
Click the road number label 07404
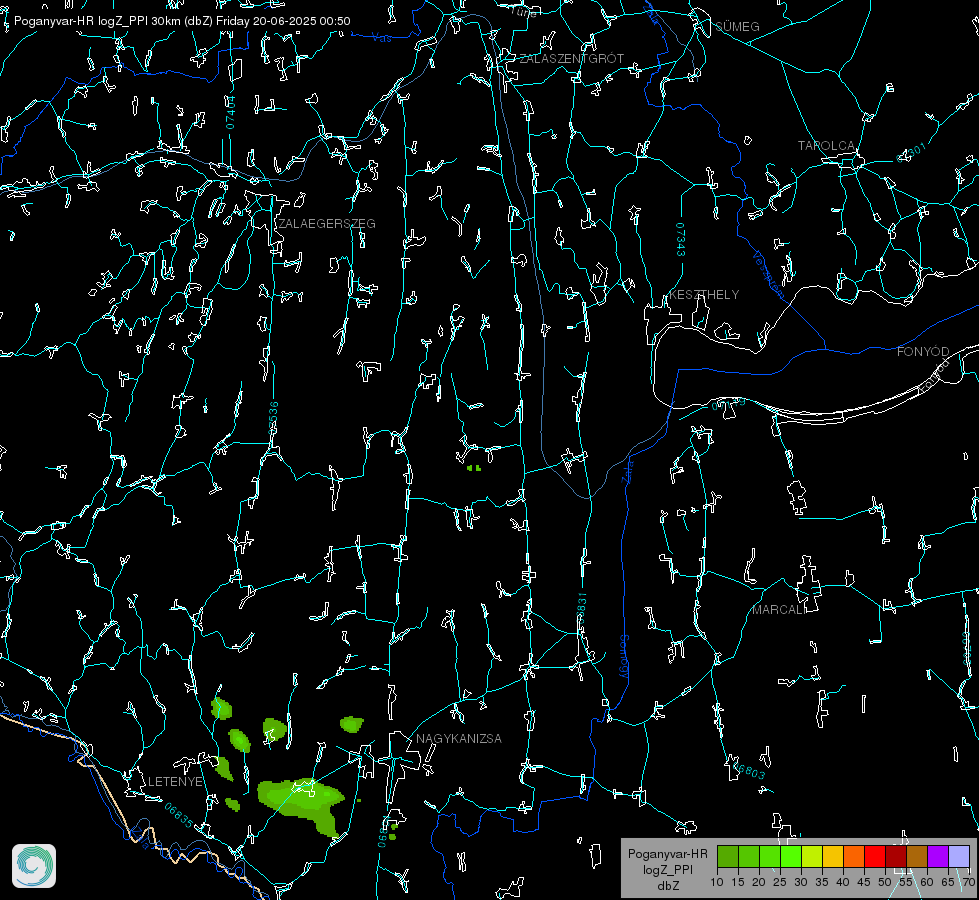(x=230, y=113)
